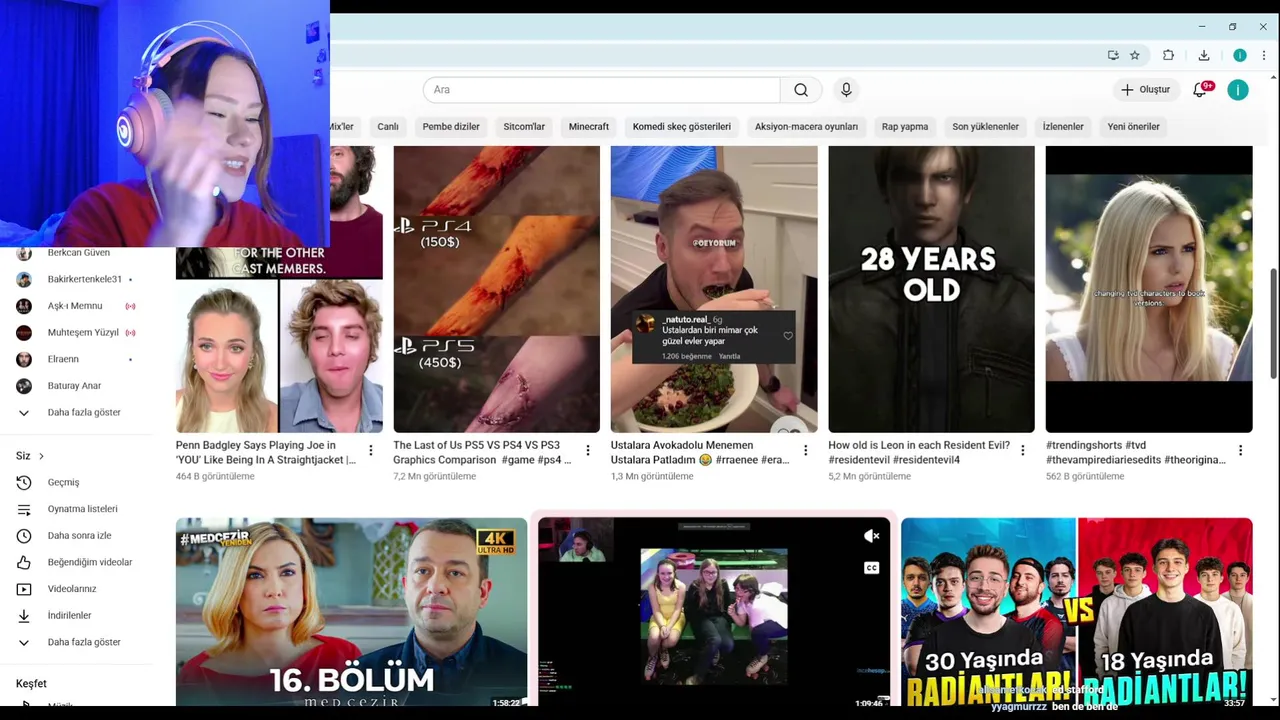Open options menu for #trendingshorts tvd short
Image resolution: width=1280 pixels, height=720 pixels.
[1241, 451]
